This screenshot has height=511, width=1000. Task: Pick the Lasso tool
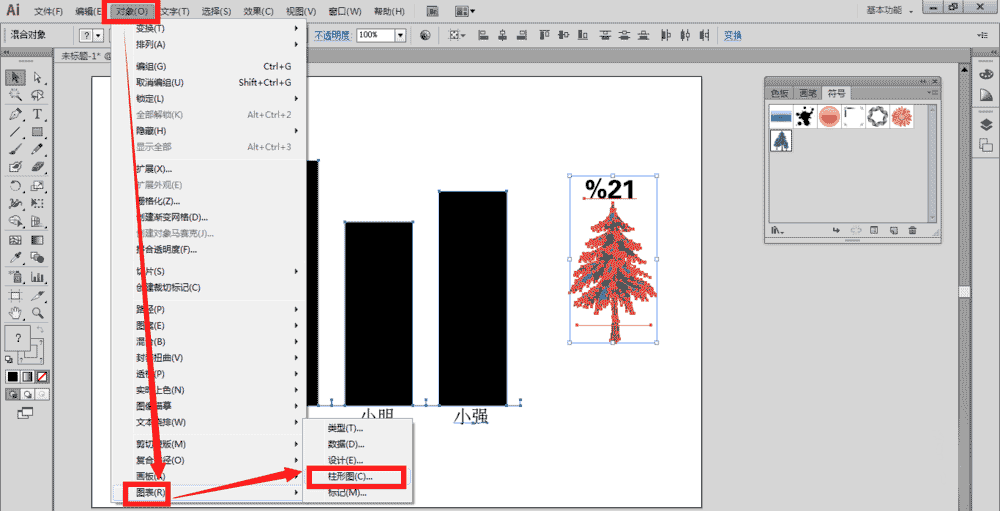tap(38, 95)
